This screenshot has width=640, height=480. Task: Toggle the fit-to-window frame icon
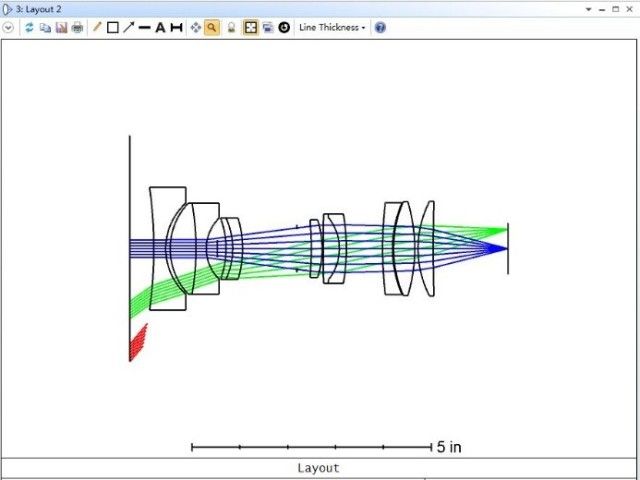[x=251, y=28]
